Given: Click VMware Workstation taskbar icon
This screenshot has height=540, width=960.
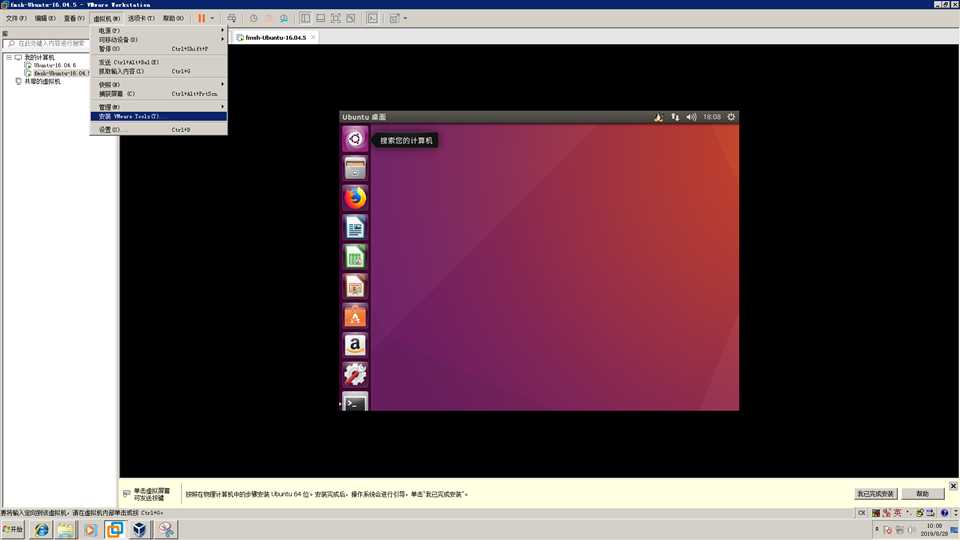Looking at the screenshot, I should [114, 529].
